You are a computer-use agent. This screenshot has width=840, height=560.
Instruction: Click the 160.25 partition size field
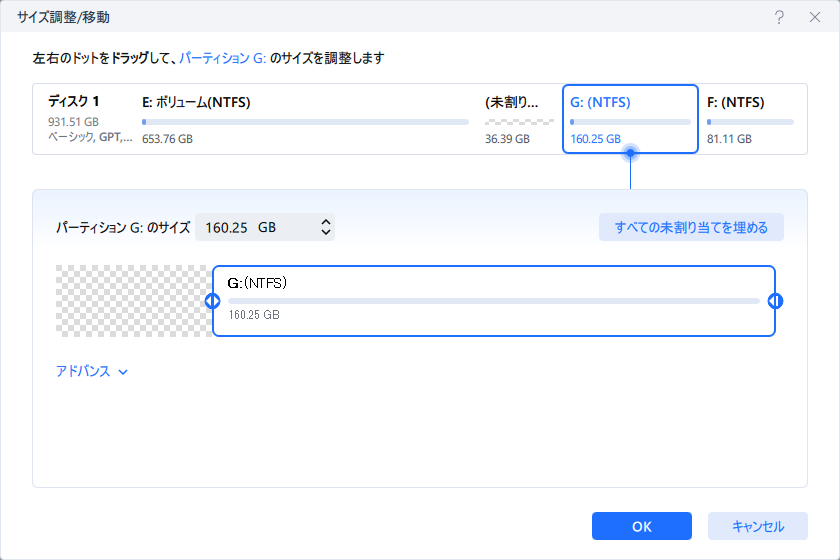[x=265, y=227]
